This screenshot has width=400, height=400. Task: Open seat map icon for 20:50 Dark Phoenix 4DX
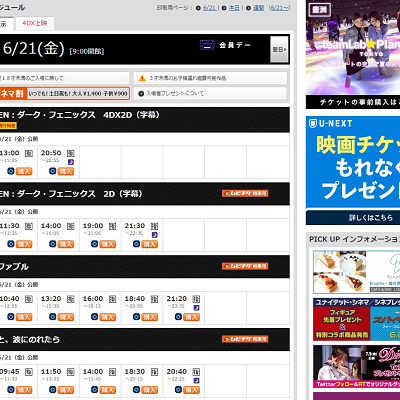(70, 153)
